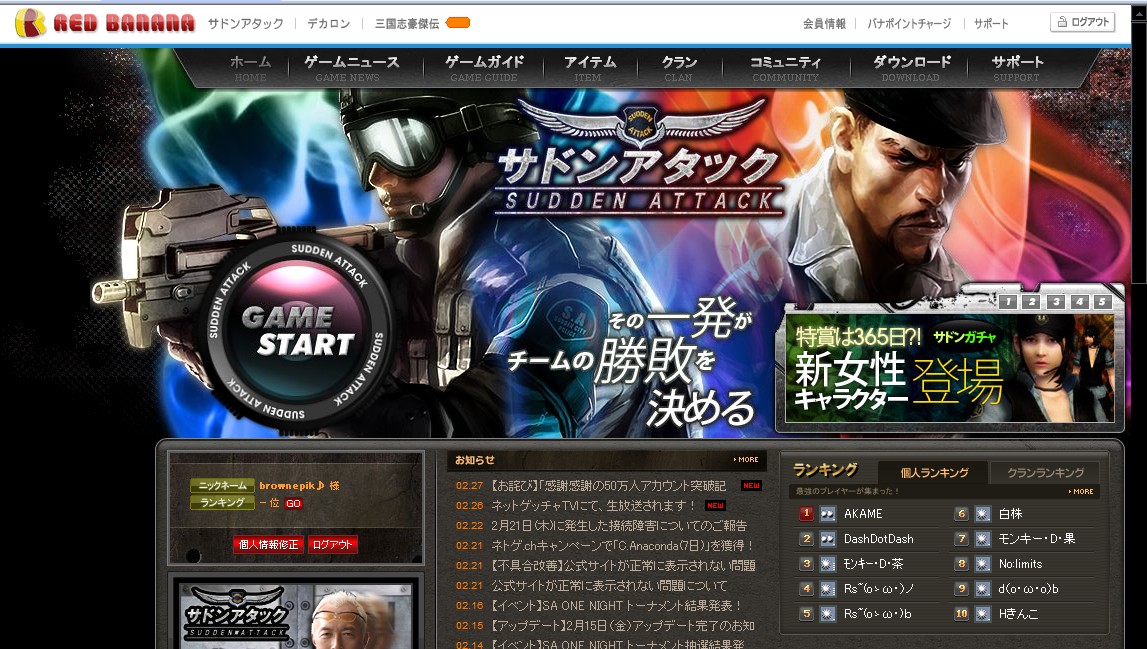
Task: Open the ダウンロード DOWNLOAD menu
Action: coord(911,69)
